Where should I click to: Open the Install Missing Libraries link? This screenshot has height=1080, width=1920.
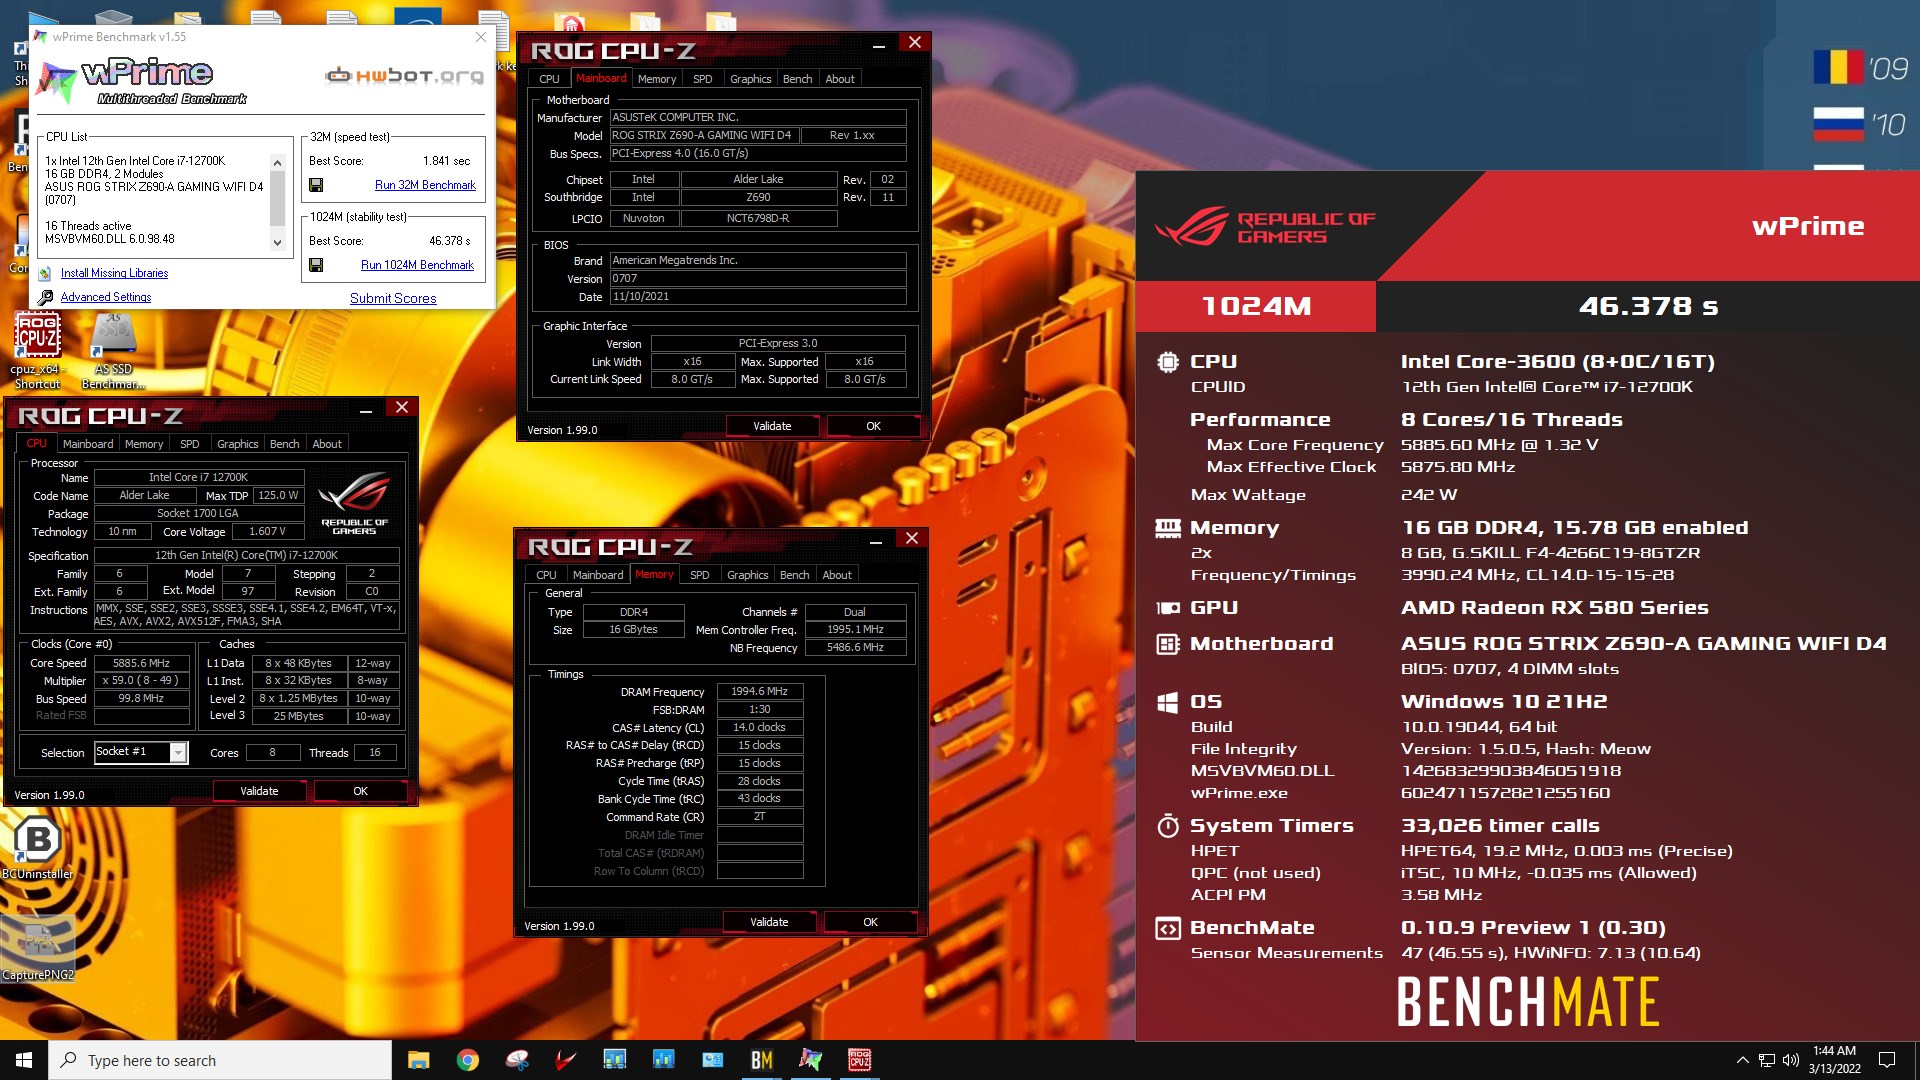[114, 273]
